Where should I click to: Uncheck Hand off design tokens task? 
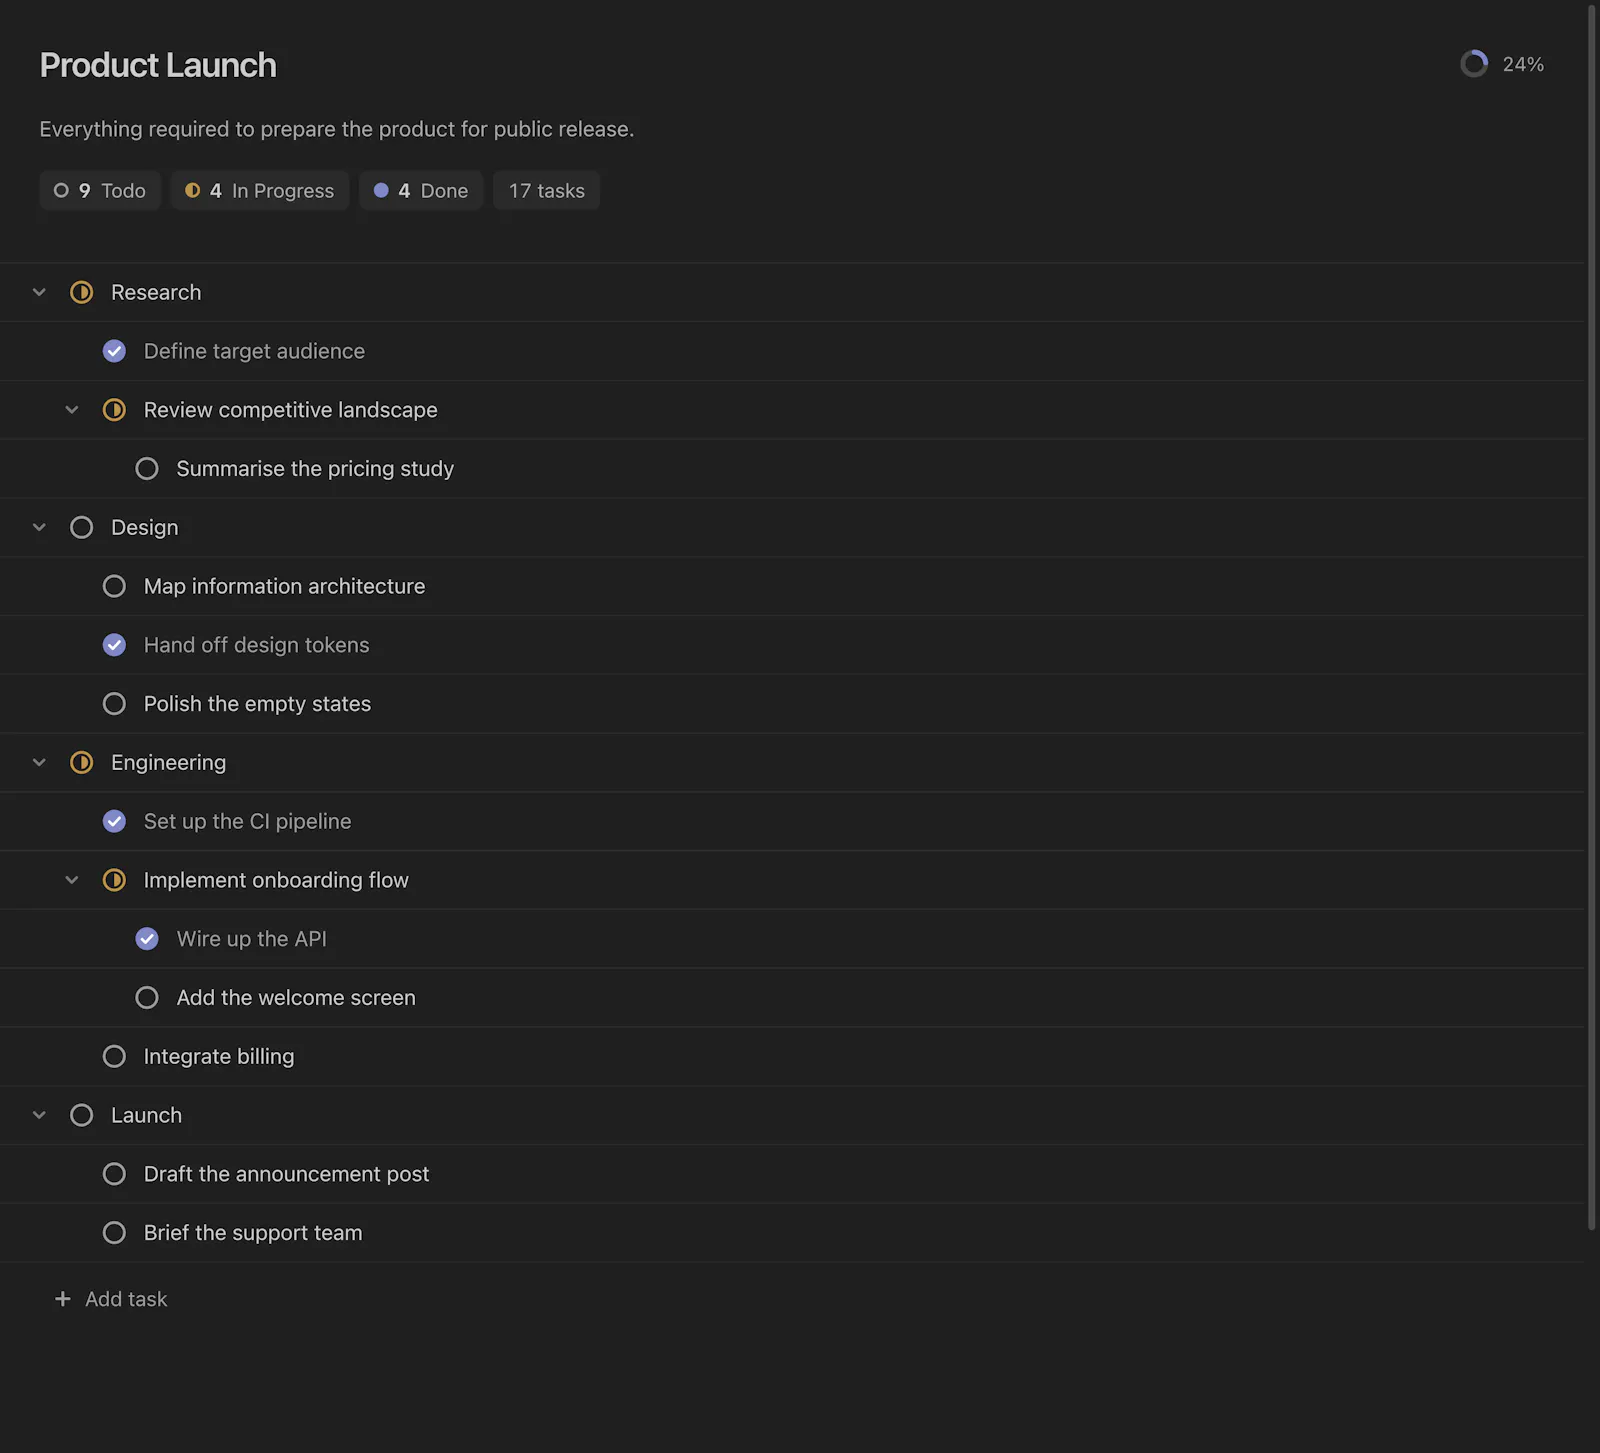click(114, 645)
